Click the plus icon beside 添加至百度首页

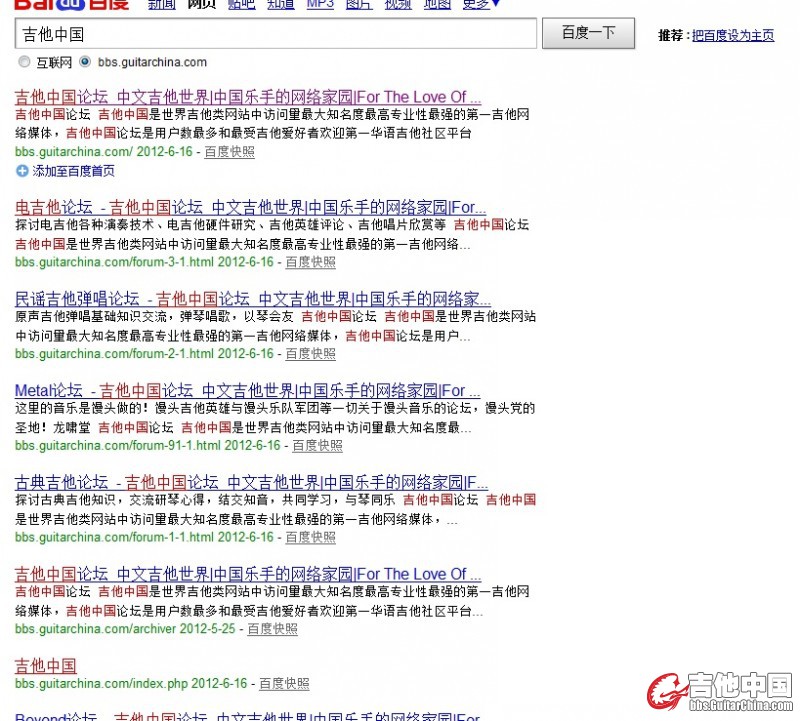click(x=22, y=171)
